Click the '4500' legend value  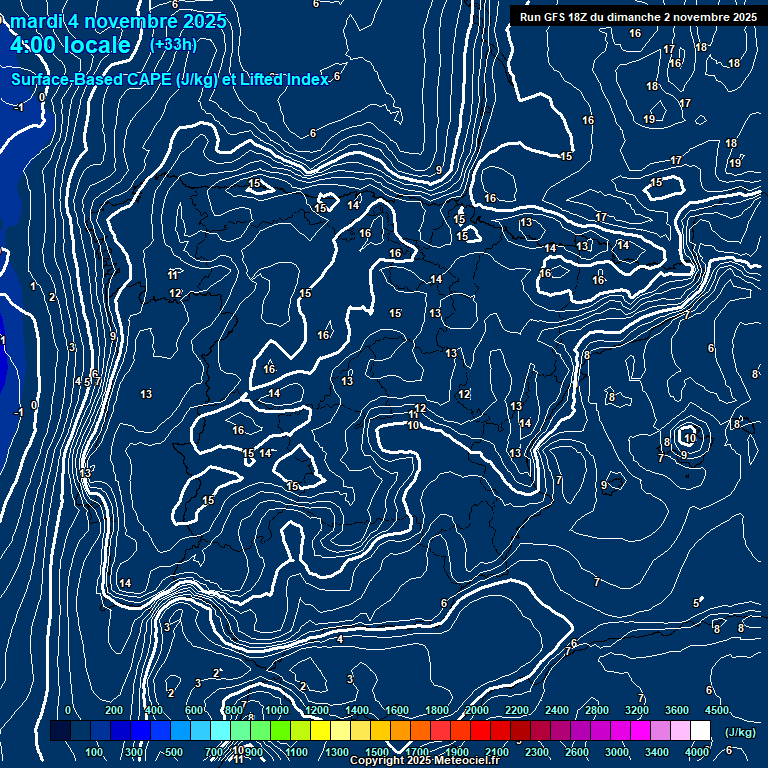(x=717, y=710)
